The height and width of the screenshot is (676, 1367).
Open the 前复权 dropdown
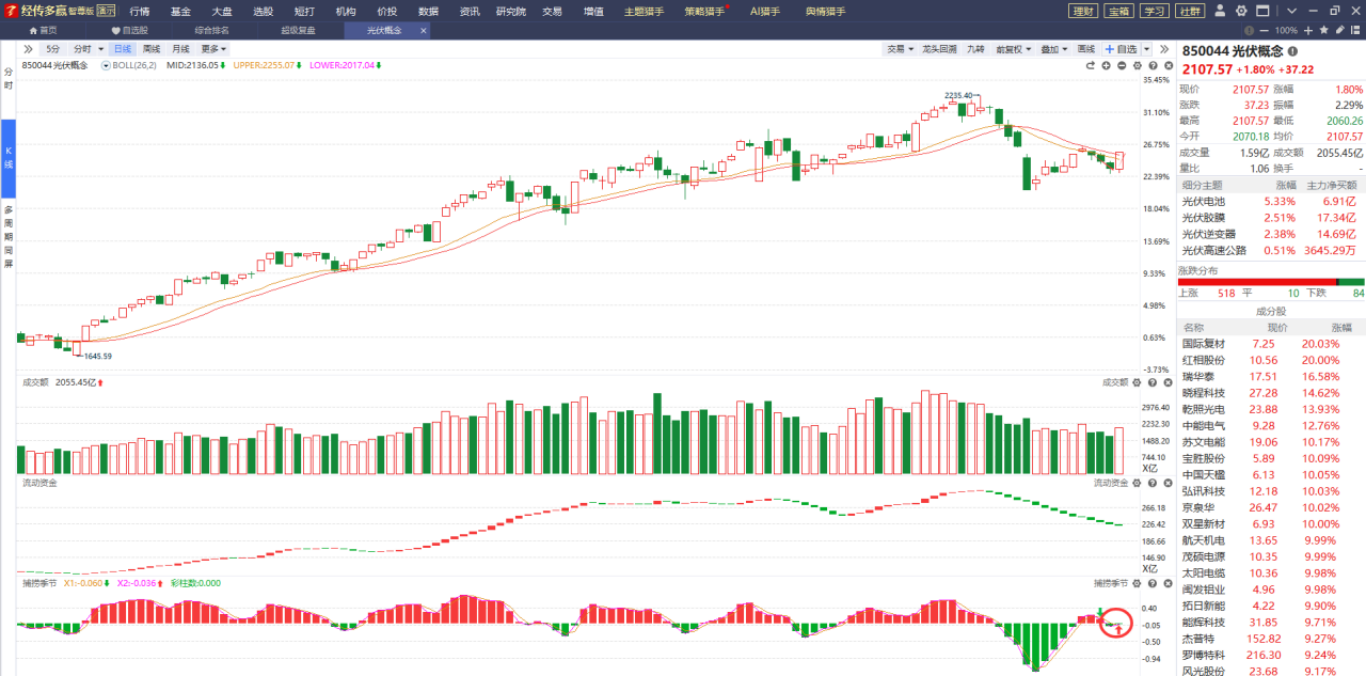1012,49
